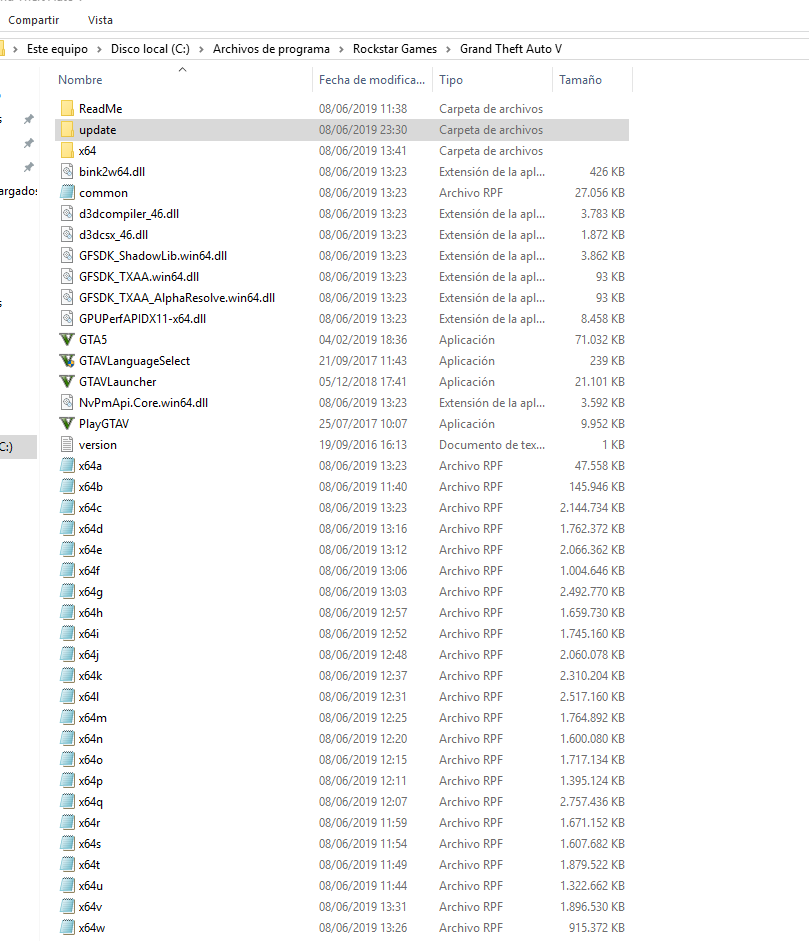
Task: Select the x64a RPF archive icon
Action: 67,466
